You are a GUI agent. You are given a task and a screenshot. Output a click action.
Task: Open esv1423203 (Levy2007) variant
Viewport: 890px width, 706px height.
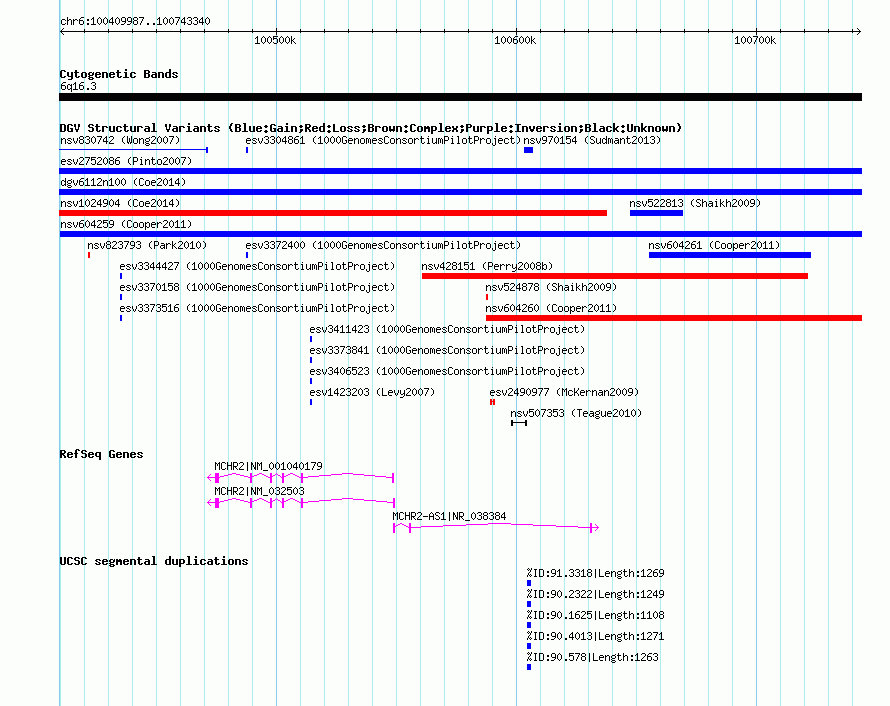coord(372,392)
